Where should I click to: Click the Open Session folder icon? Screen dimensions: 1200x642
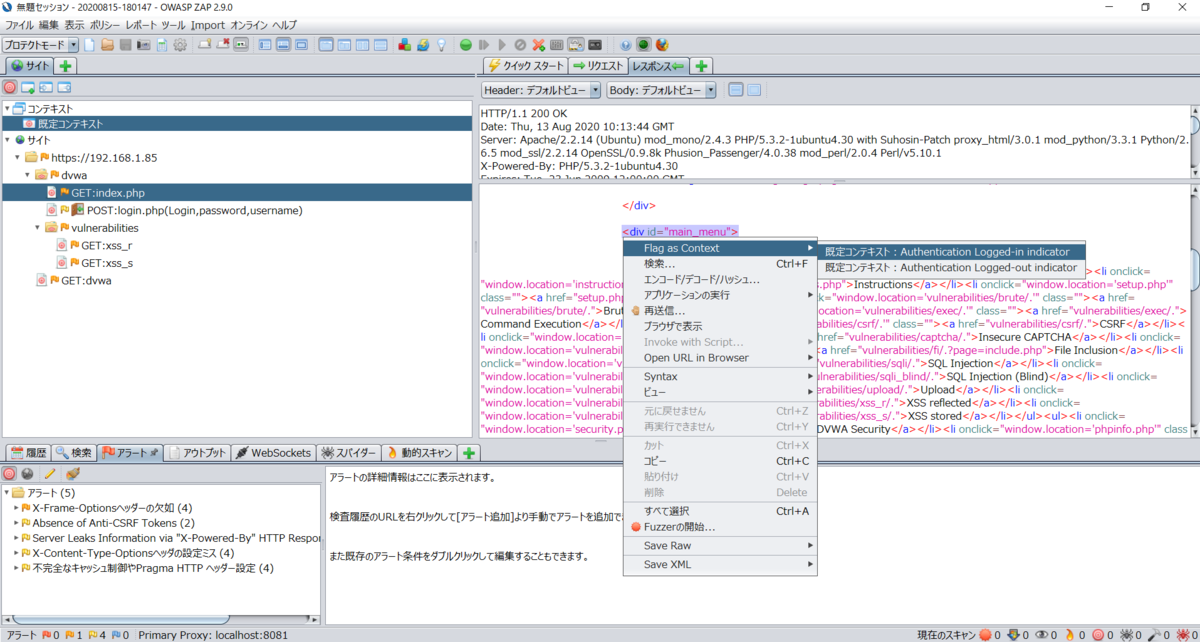tap(108, 45)
